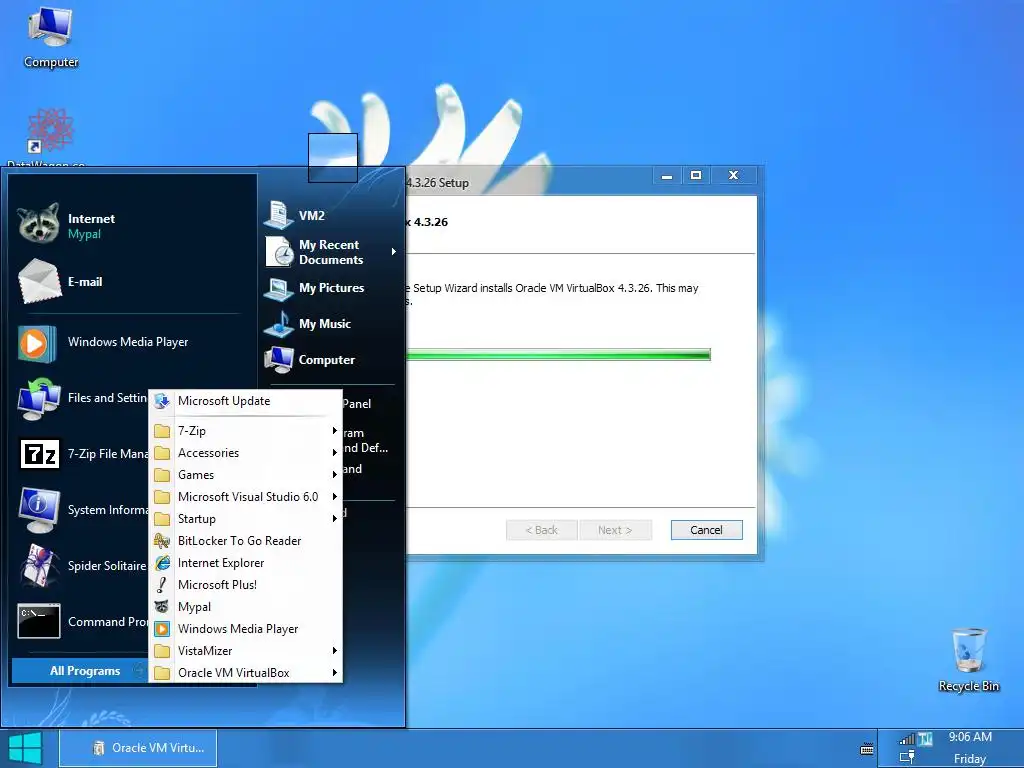Expand the VistaMizer folder

[x=246, y=650]
